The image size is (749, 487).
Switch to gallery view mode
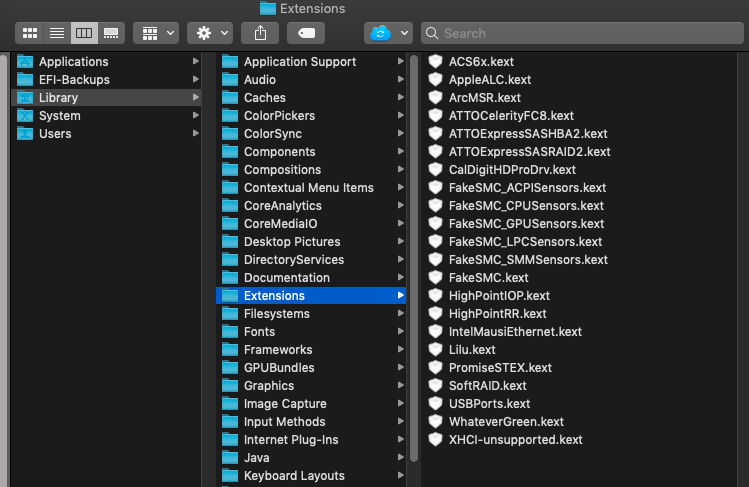[111, 33]
